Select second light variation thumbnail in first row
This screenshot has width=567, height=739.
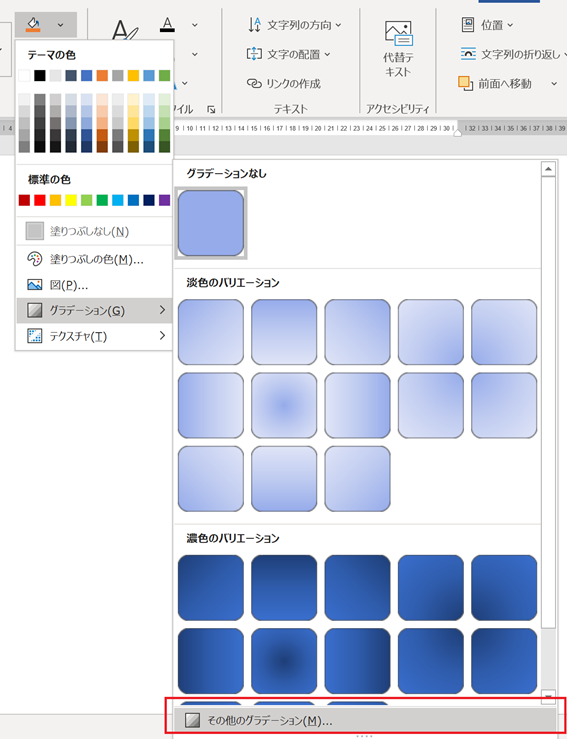[284, 332]
